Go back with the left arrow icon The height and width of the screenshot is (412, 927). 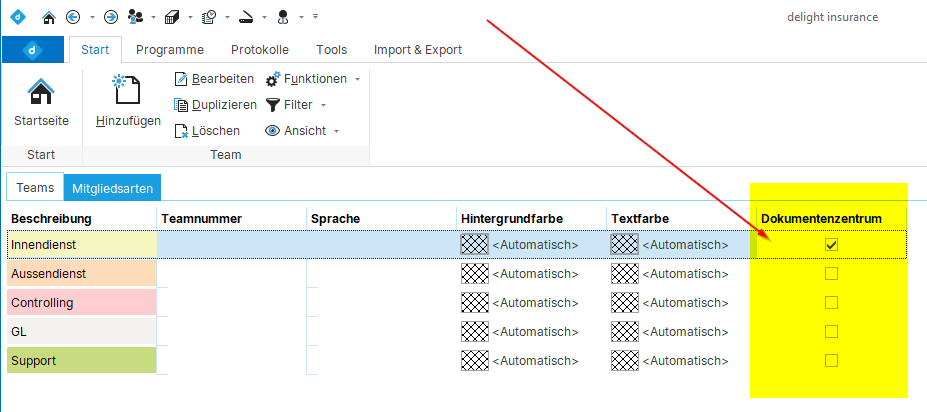[x=73, y=17]
